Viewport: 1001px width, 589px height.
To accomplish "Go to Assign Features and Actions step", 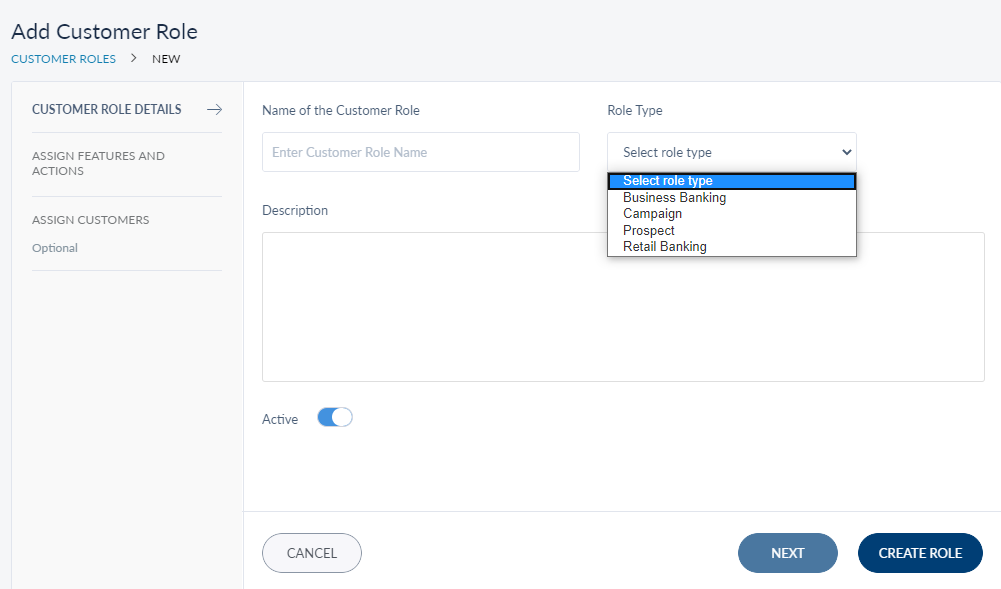I will click(98, 163).
